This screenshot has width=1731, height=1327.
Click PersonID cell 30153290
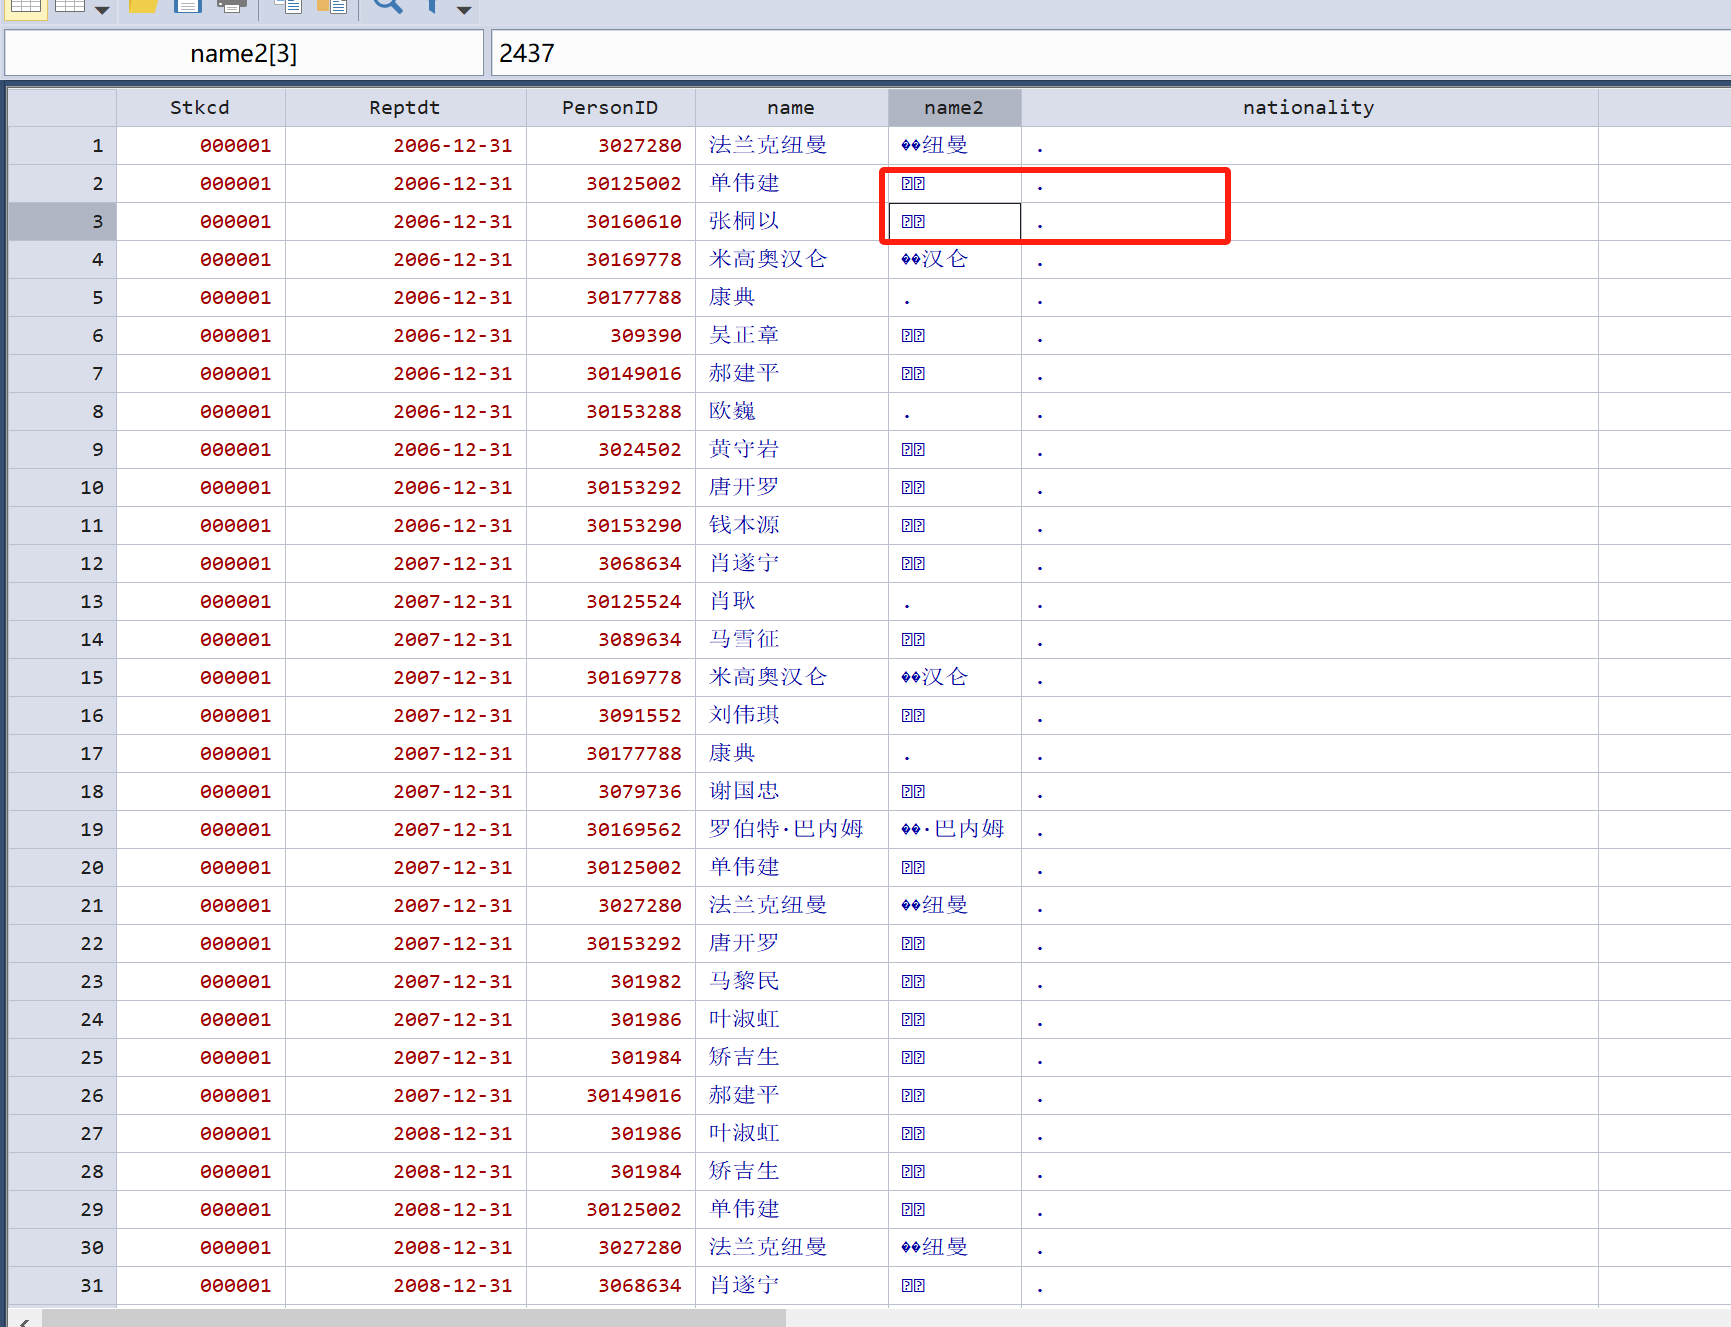(610, 526)
